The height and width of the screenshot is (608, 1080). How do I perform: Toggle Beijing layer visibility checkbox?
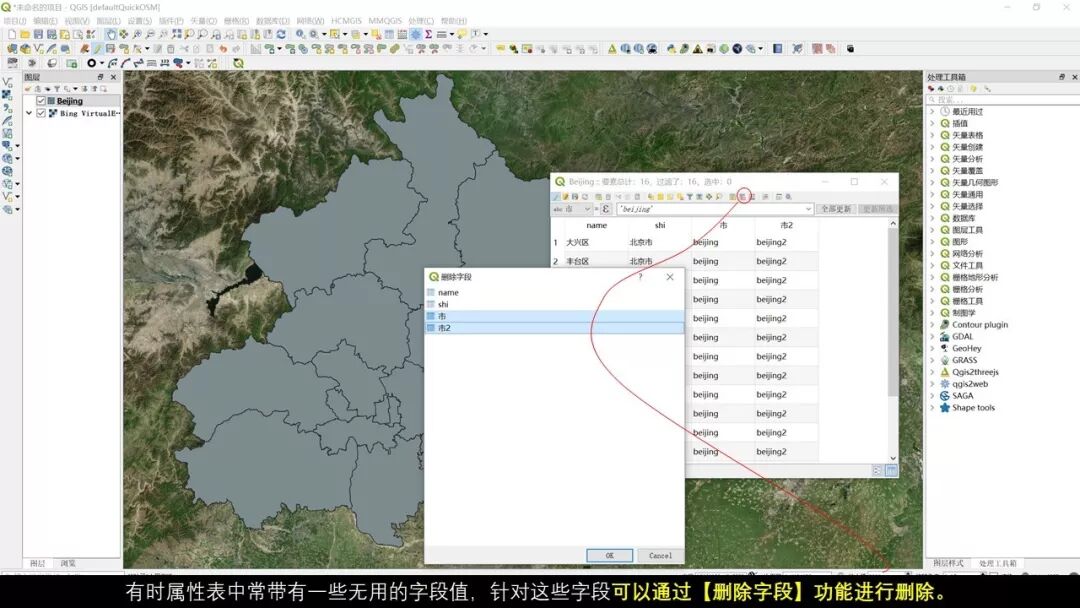(x=41, y=101)
